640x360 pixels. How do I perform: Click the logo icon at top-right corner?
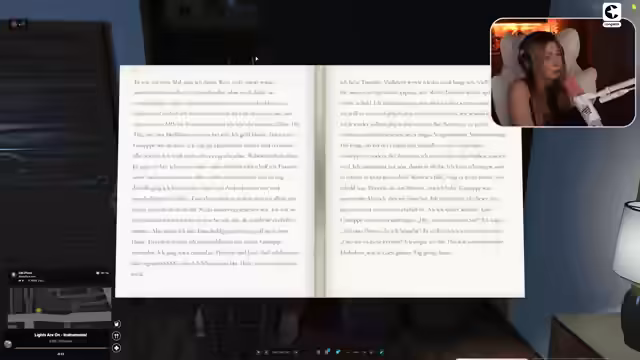[x=611, y=12]
